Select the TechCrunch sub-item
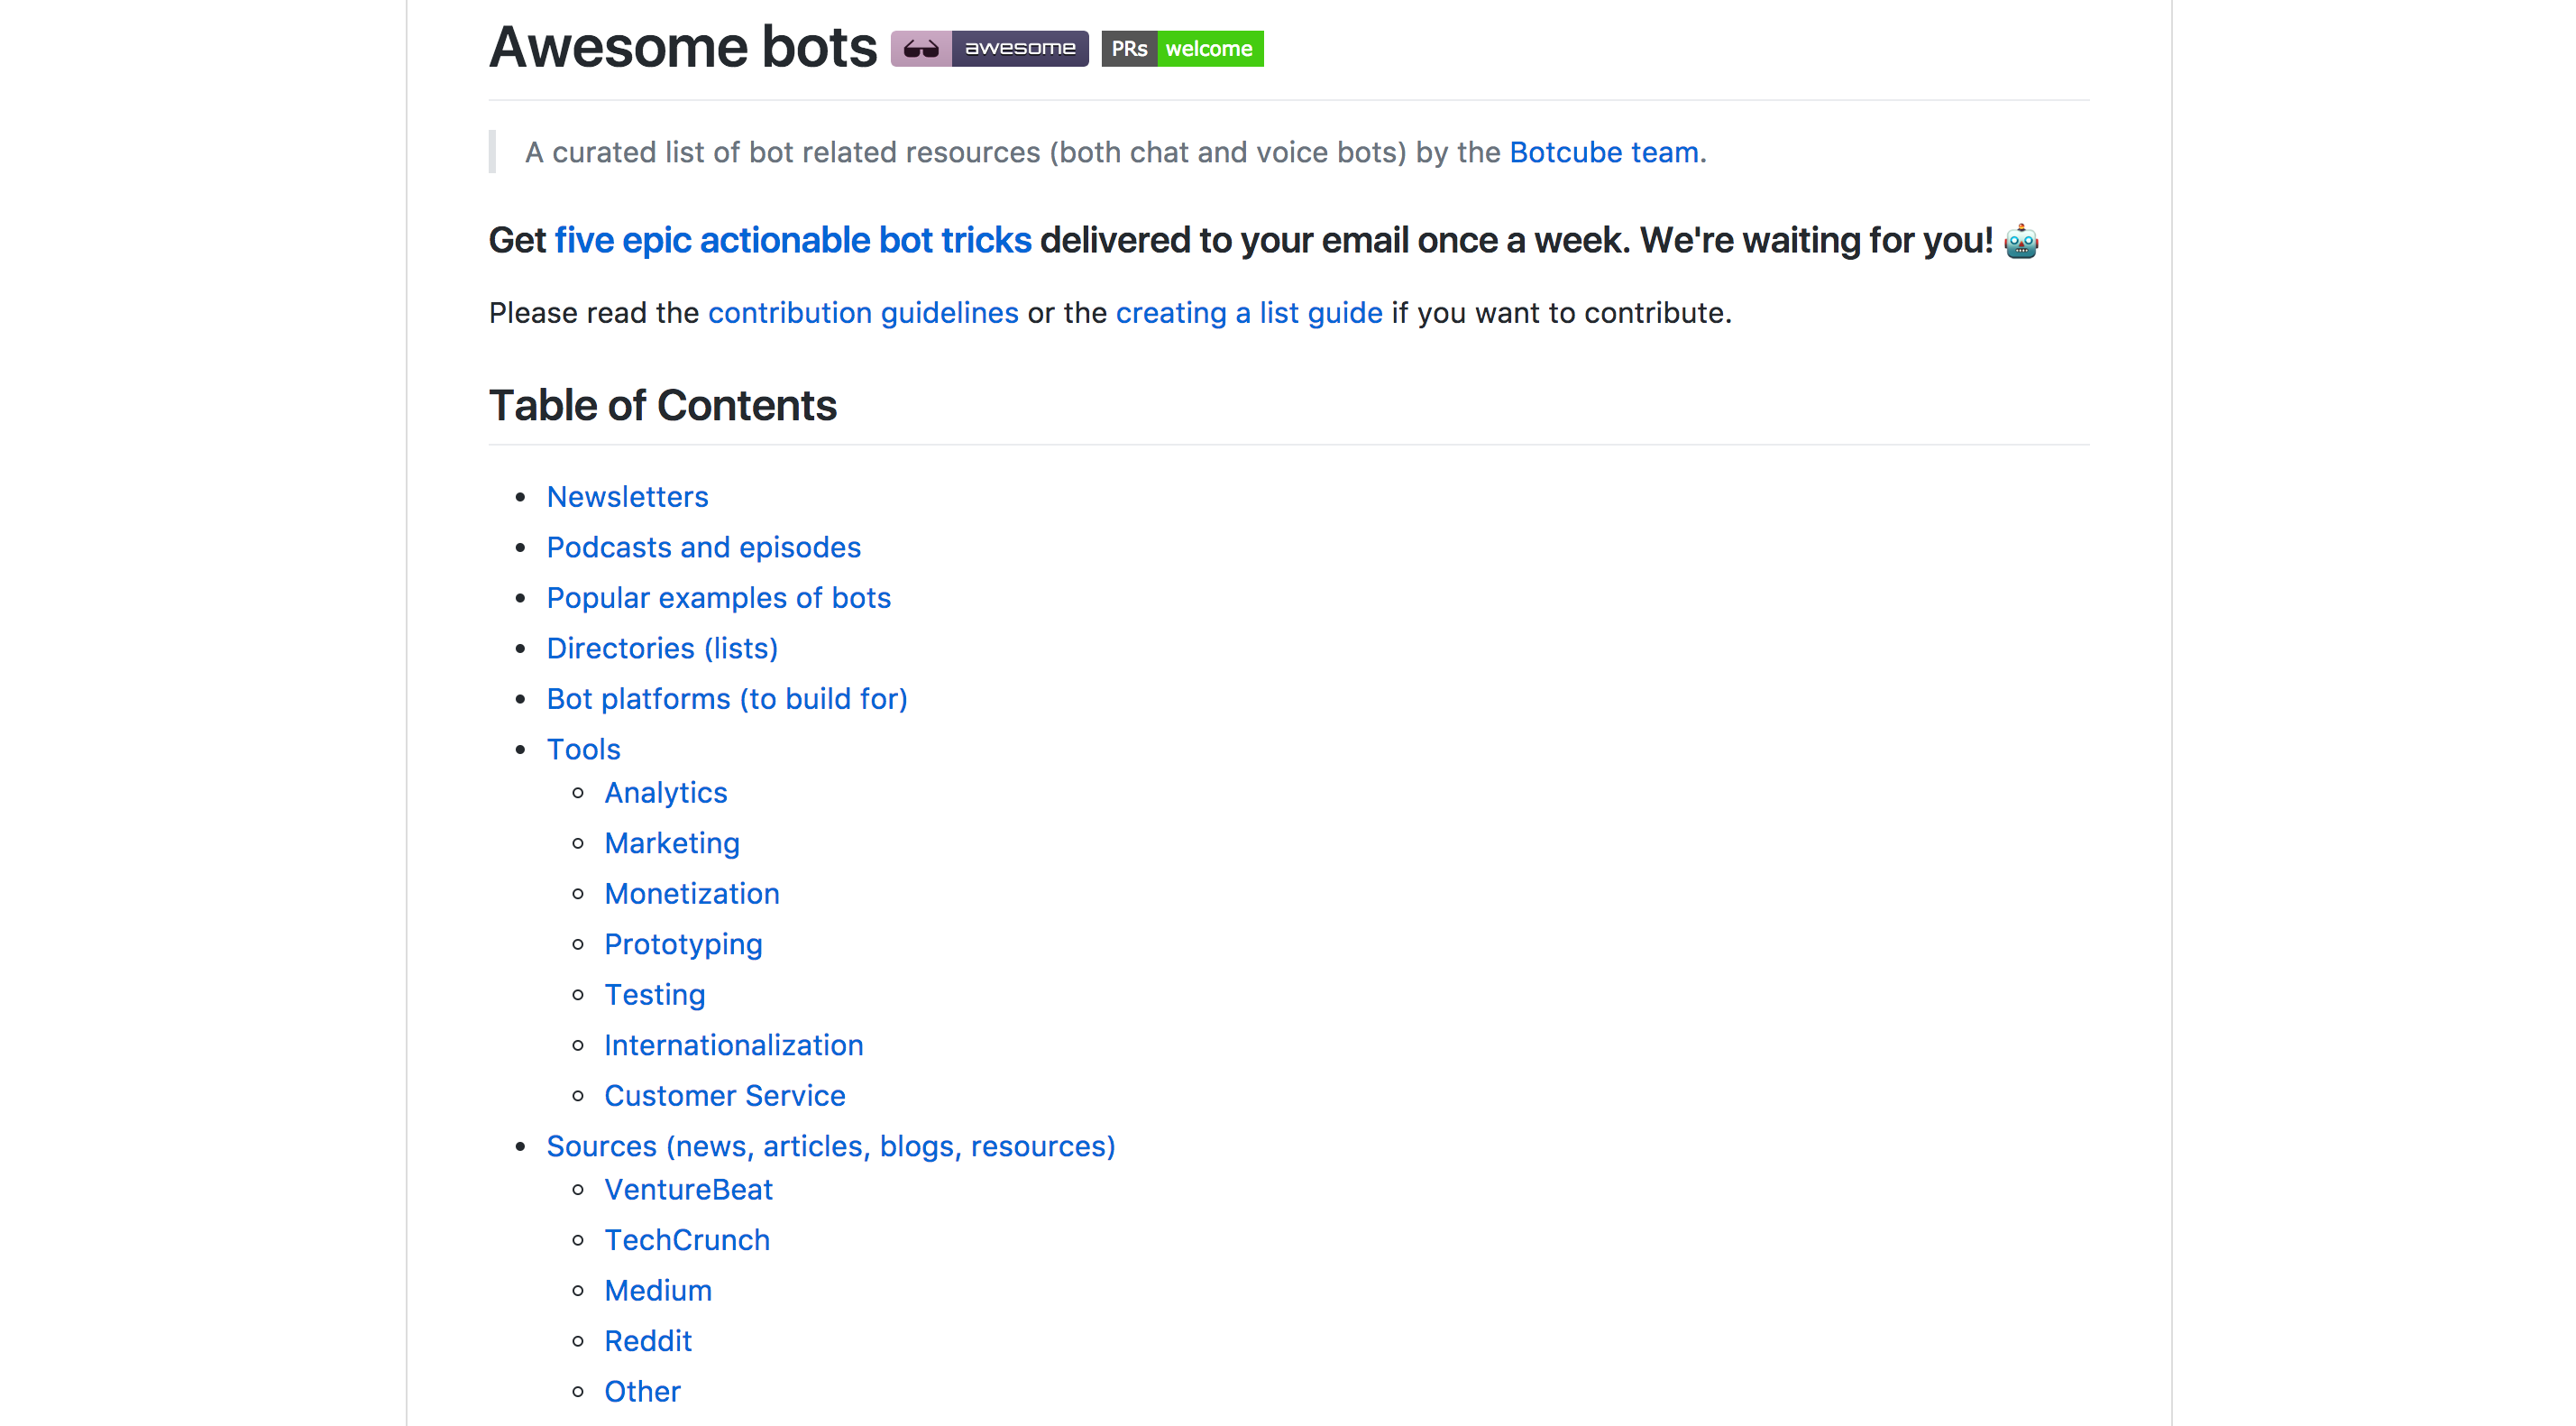This screenshot has width=2576, height=1426. pos(686,1240)
